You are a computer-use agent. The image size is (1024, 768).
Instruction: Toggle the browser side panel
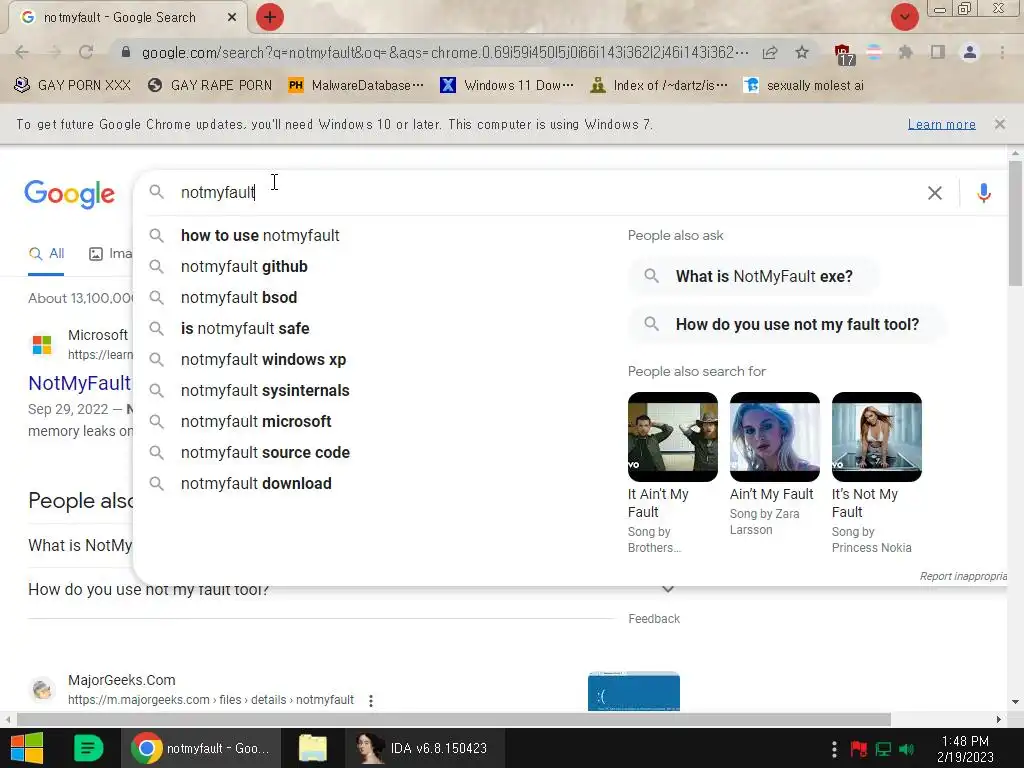click(938, 52)
